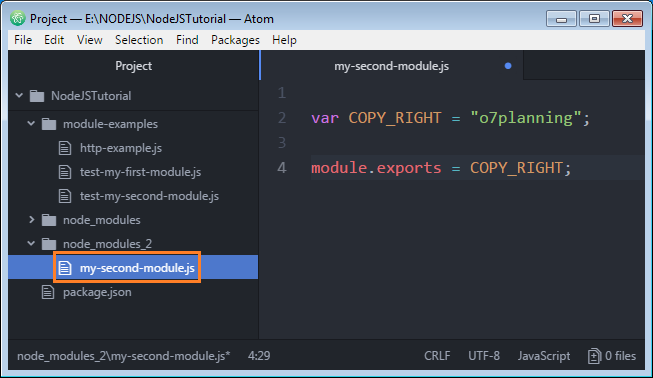The image size is (653, 378).
Task: Click the git changed files icon
Action: point(594,356)
